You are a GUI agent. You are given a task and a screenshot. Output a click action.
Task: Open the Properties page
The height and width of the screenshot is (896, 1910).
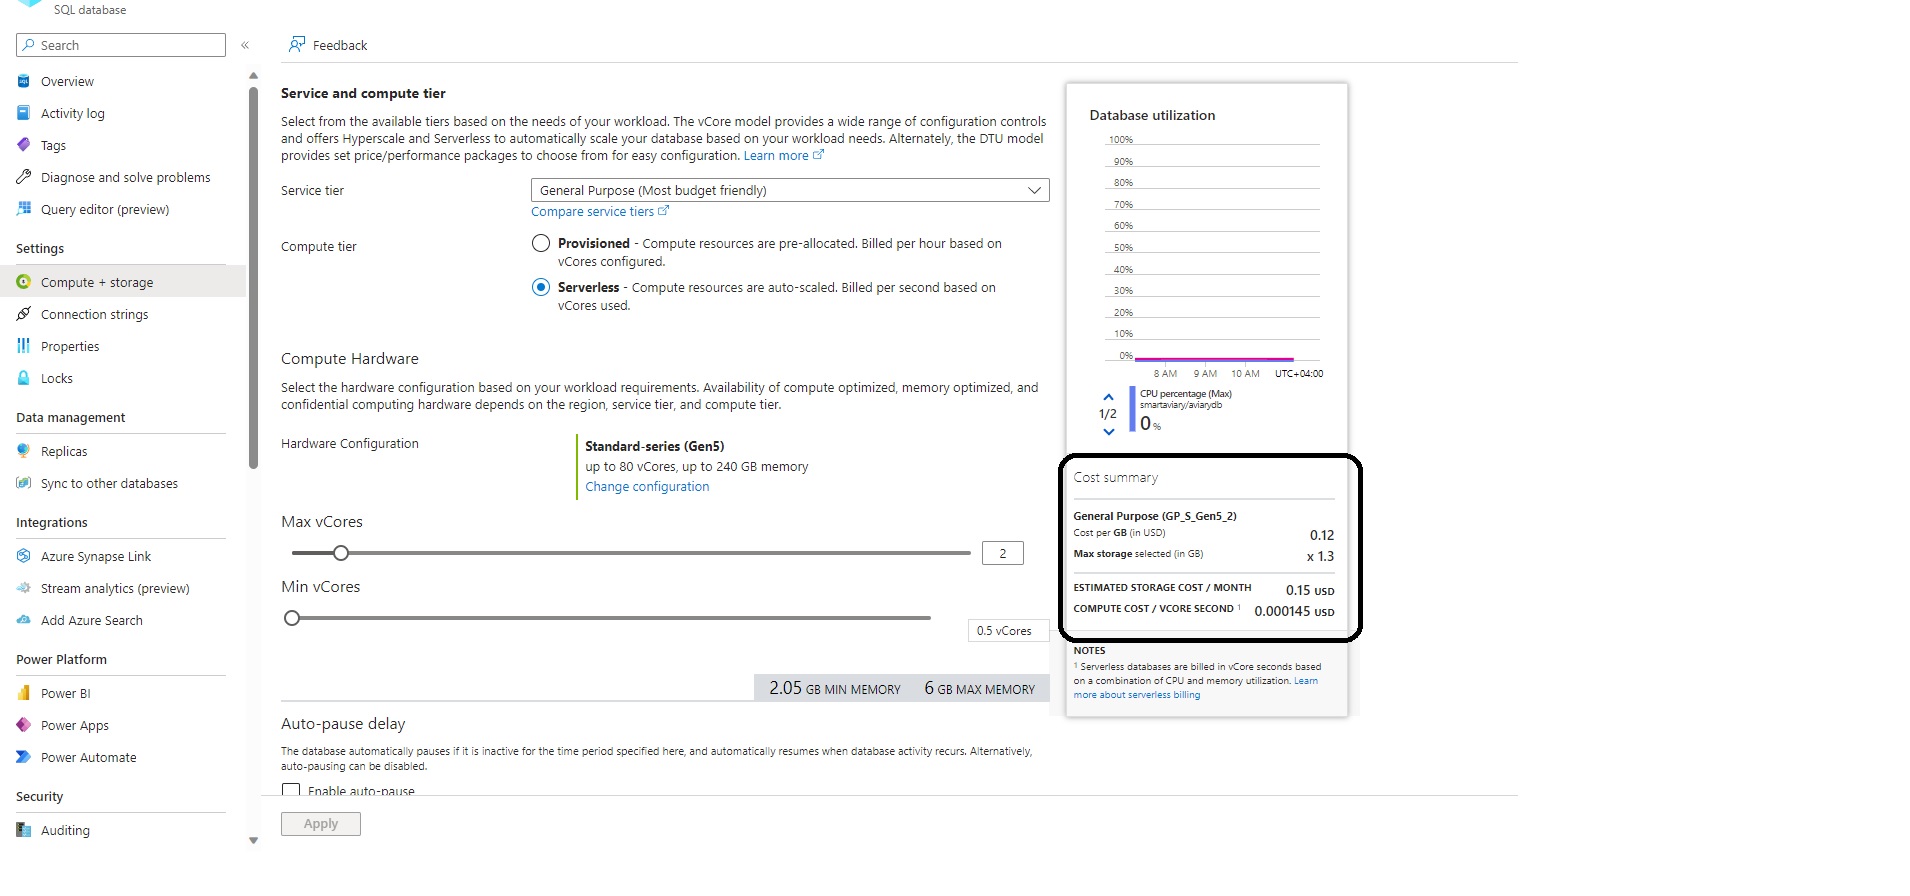[70, 346]
